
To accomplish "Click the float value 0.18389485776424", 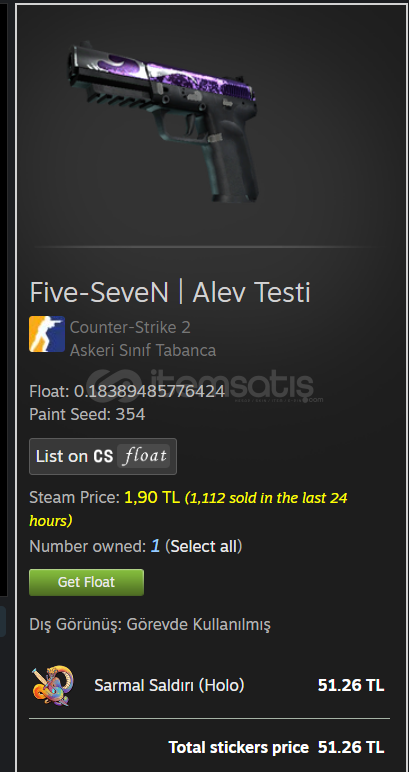I will click(149, 391).
